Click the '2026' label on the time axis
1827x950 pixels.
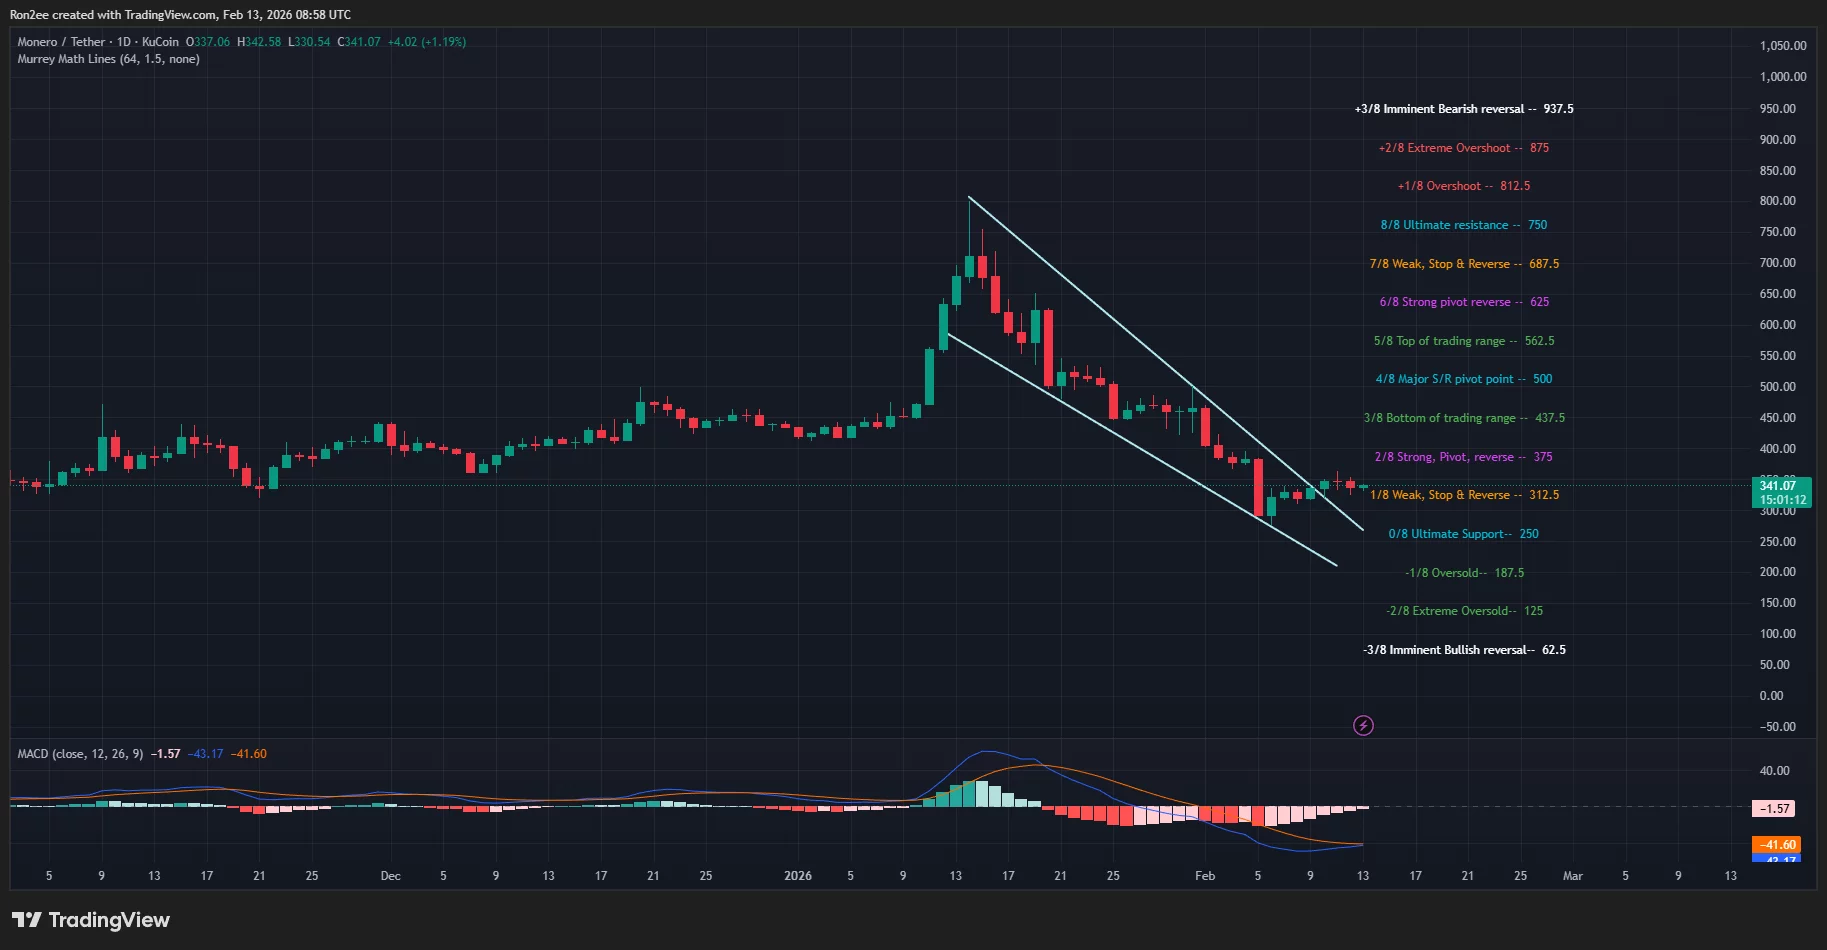[798, 875]
